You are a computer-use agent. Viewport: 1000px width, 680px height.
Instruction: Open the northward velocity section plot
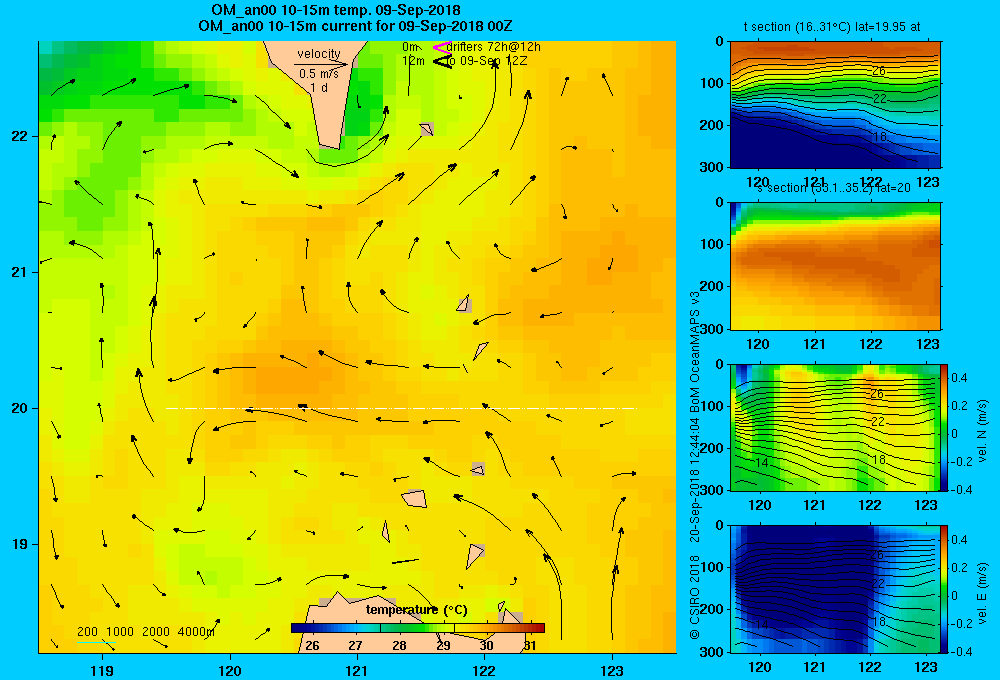click(835, 427)
